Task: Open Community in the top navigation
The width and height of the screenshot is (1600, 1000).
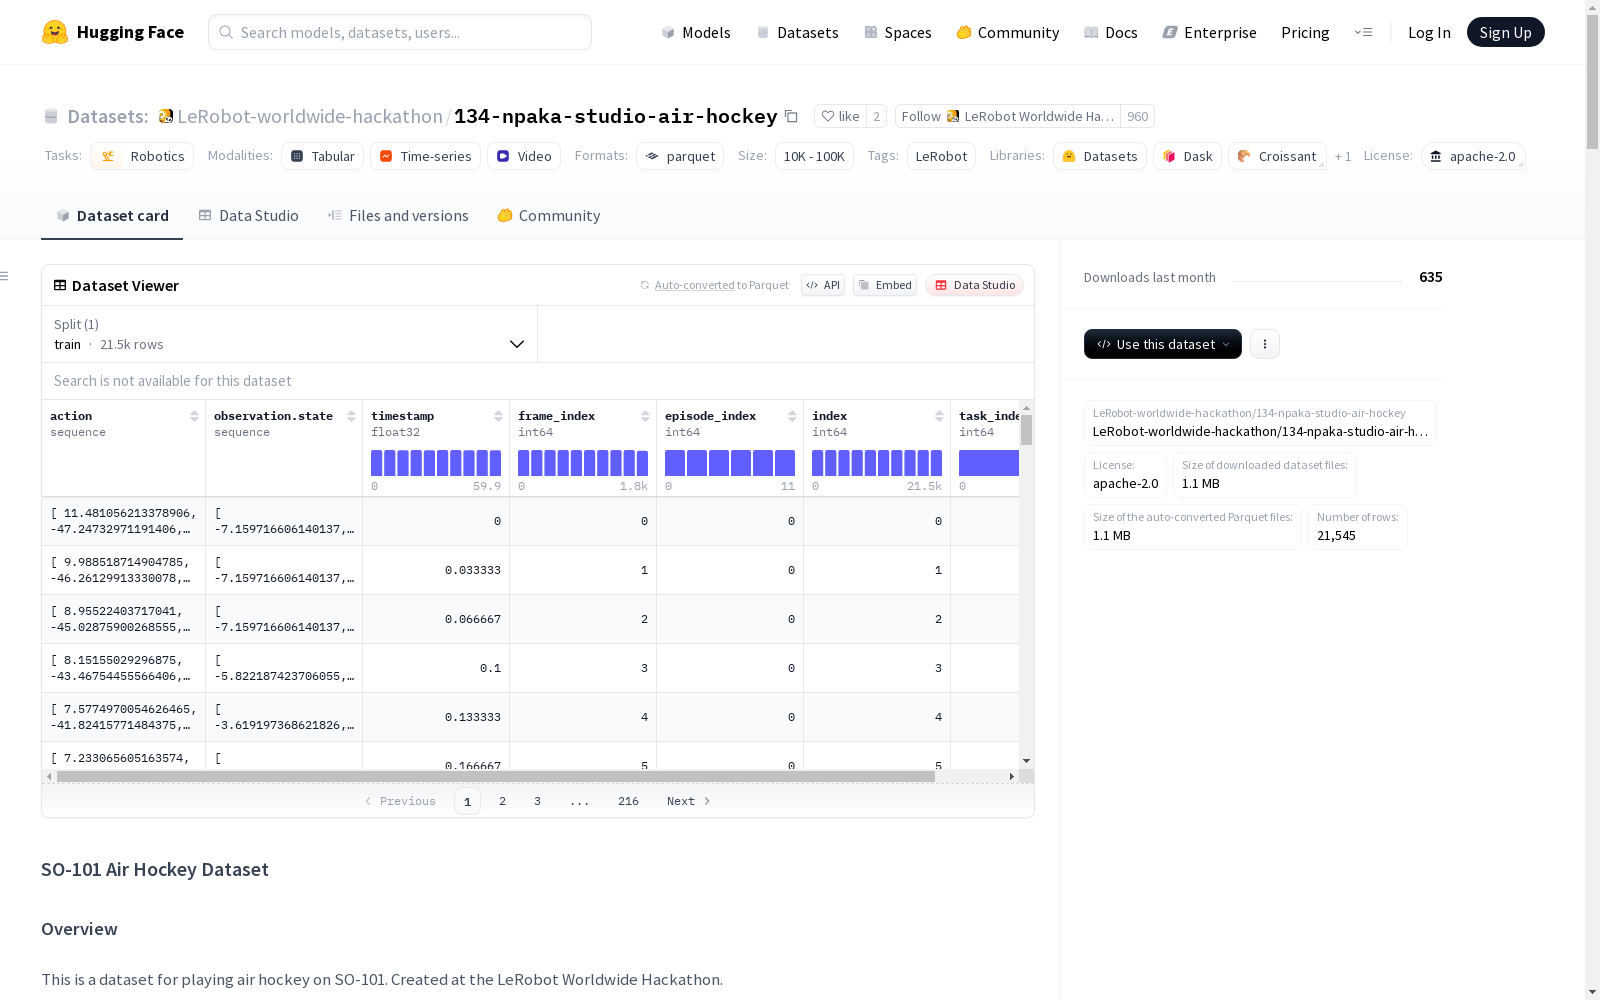Action: pos(1008,32)
